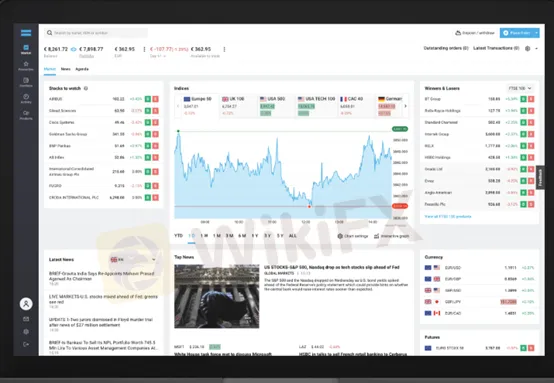Image resolution: width=554 pixels, height=383 pixels.
Task: Open the inbox envelope icon in the sidebar
Action: 26,319
